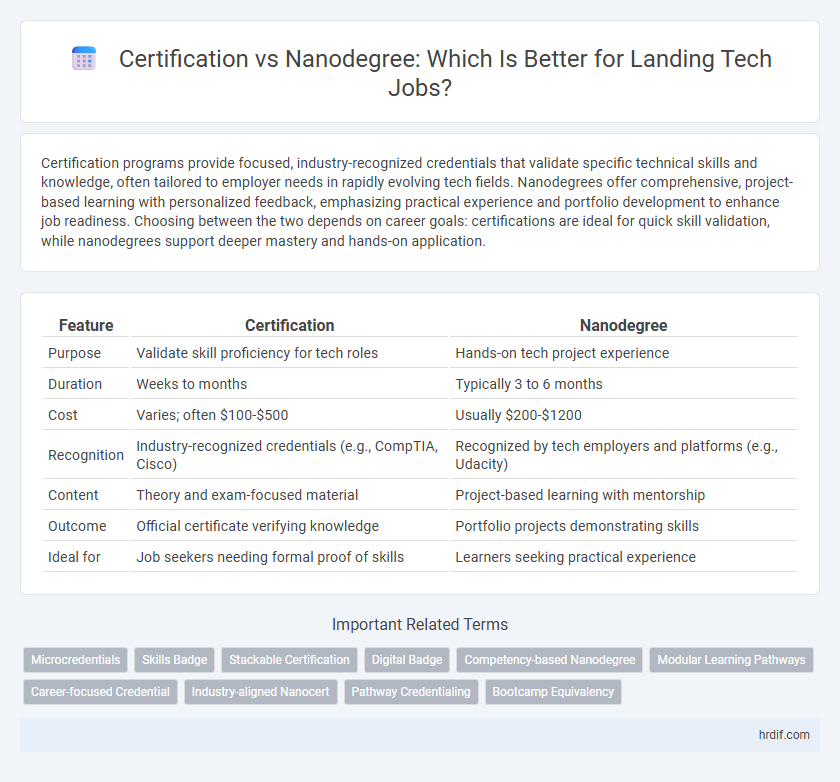Open the Skills Badge tag
The width and height of the screenshot is (840, 782).
(175, 660)
